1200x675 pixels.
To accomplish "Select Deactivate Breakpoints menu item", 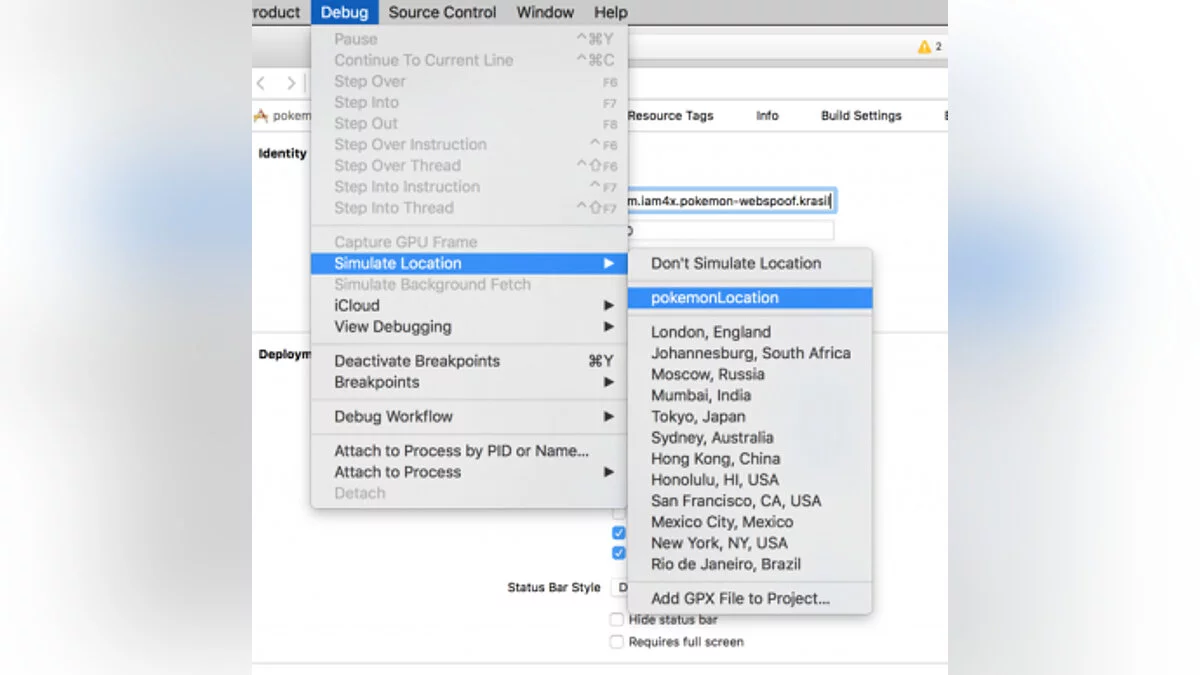I will coord(417,362).
